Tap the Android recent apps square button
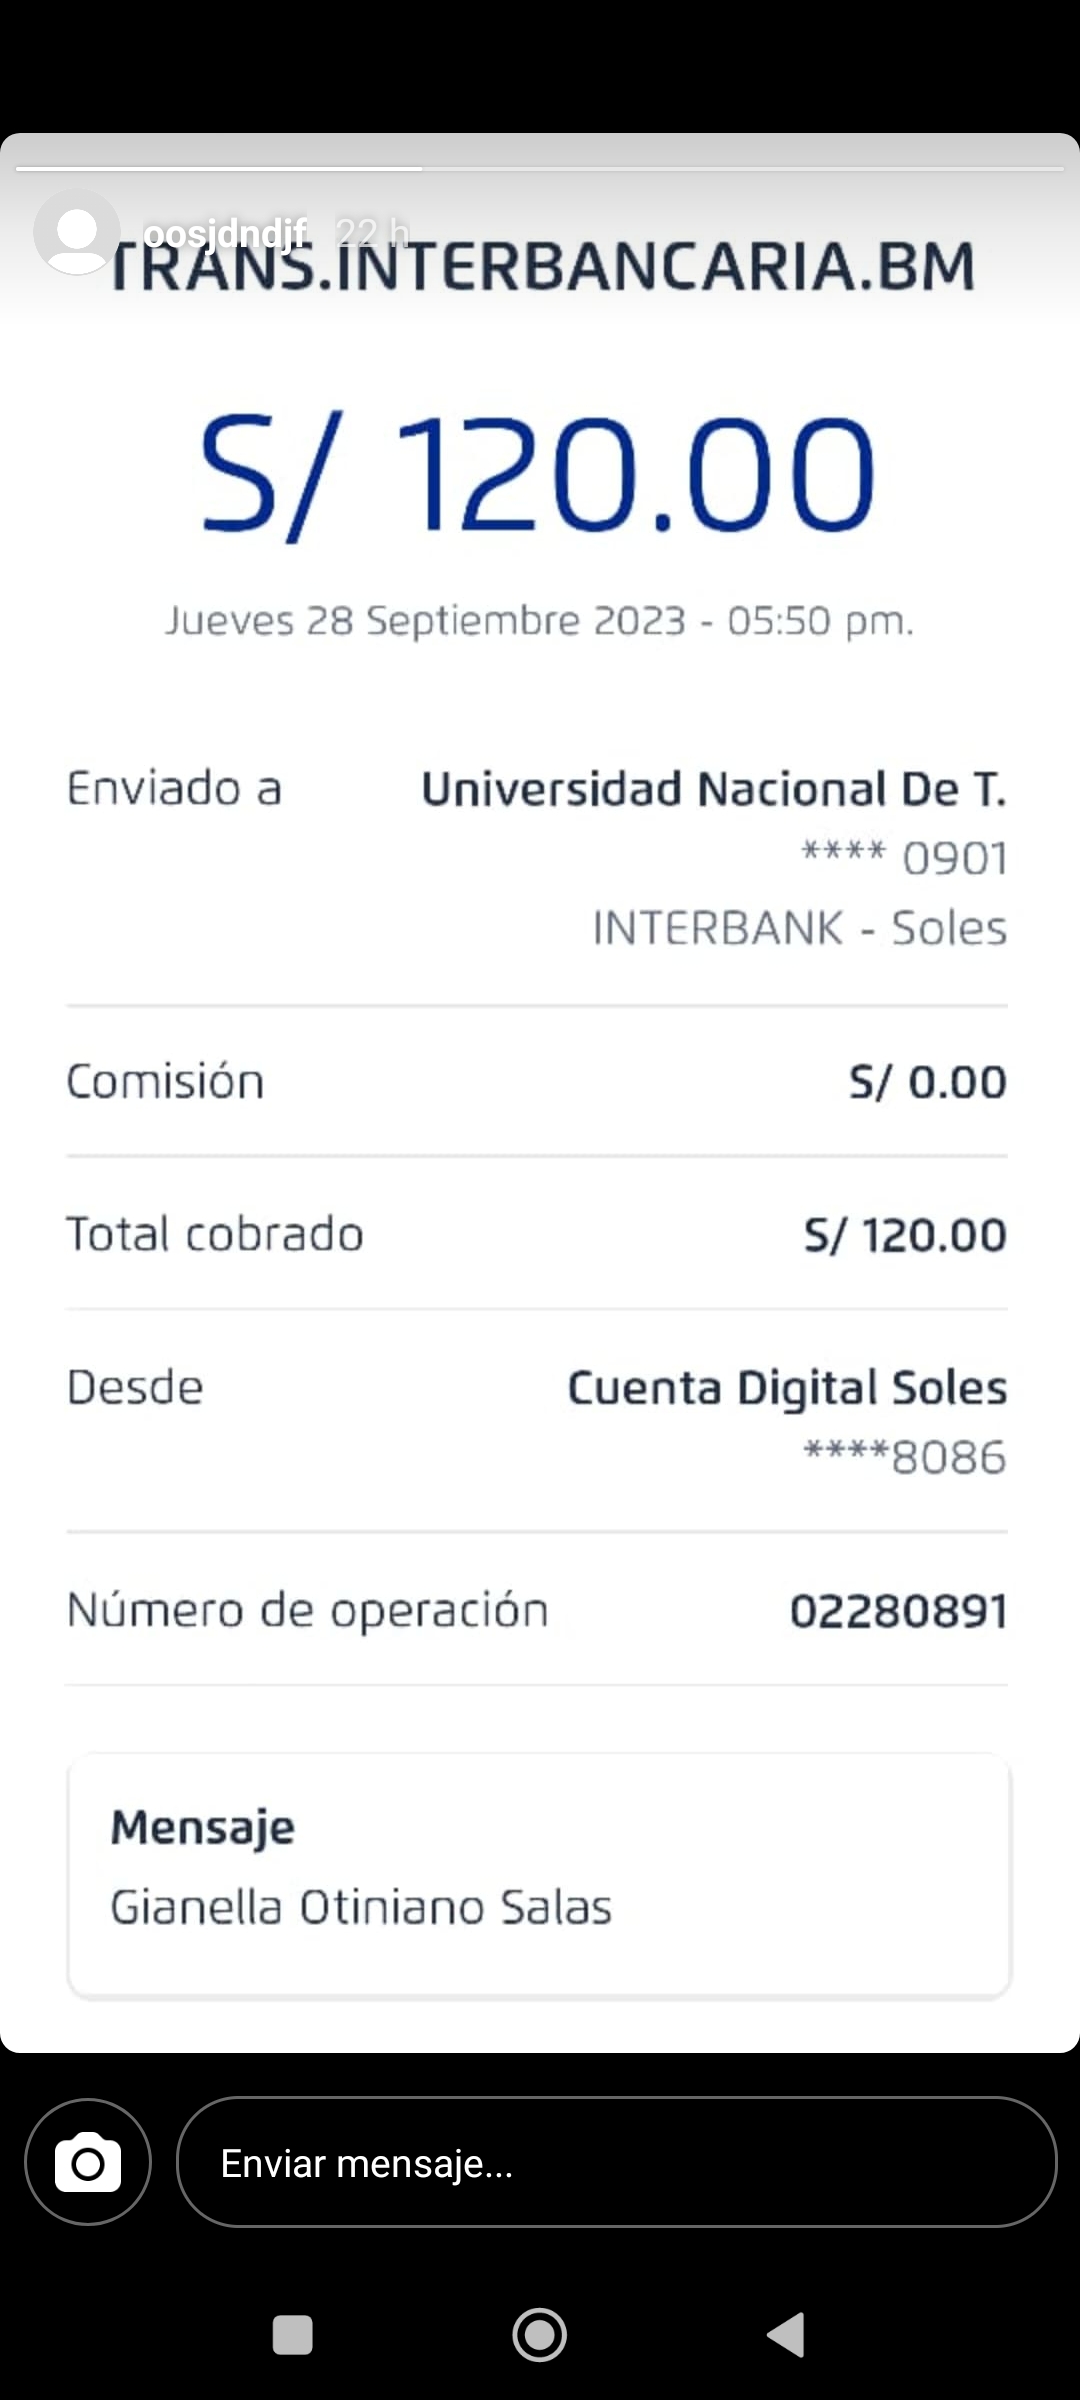1080x2400 pixels. 292,2335
